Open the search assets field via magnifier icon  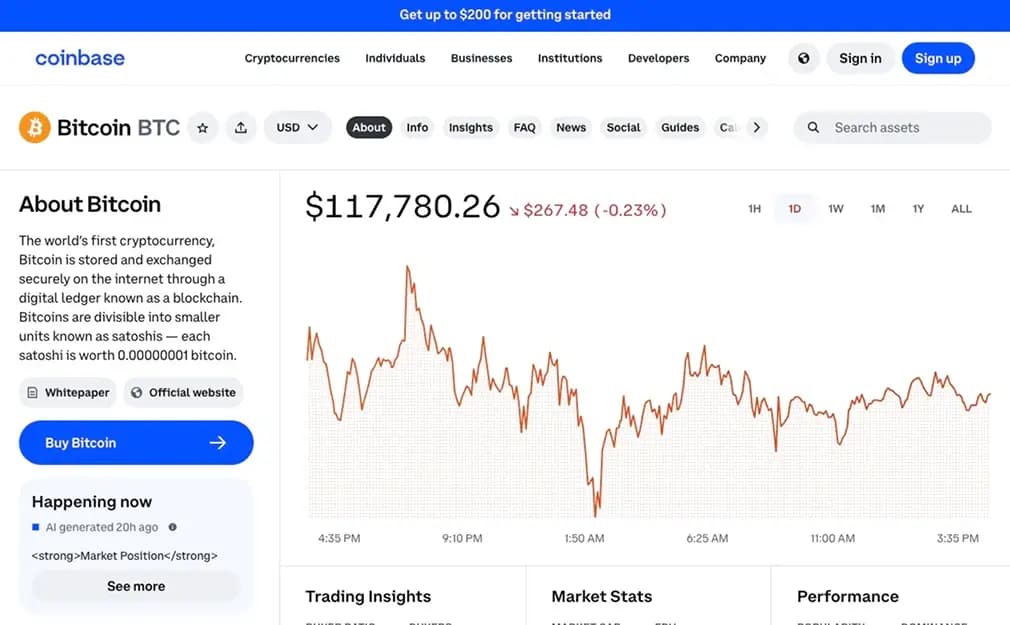pos(813,127)
